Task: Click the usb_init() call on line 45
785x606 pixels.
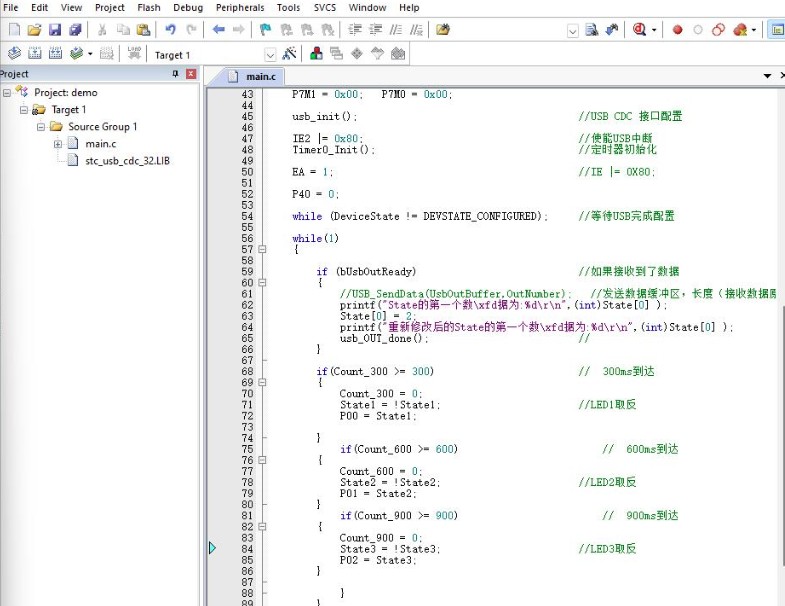Action: [x=324, y=117]
